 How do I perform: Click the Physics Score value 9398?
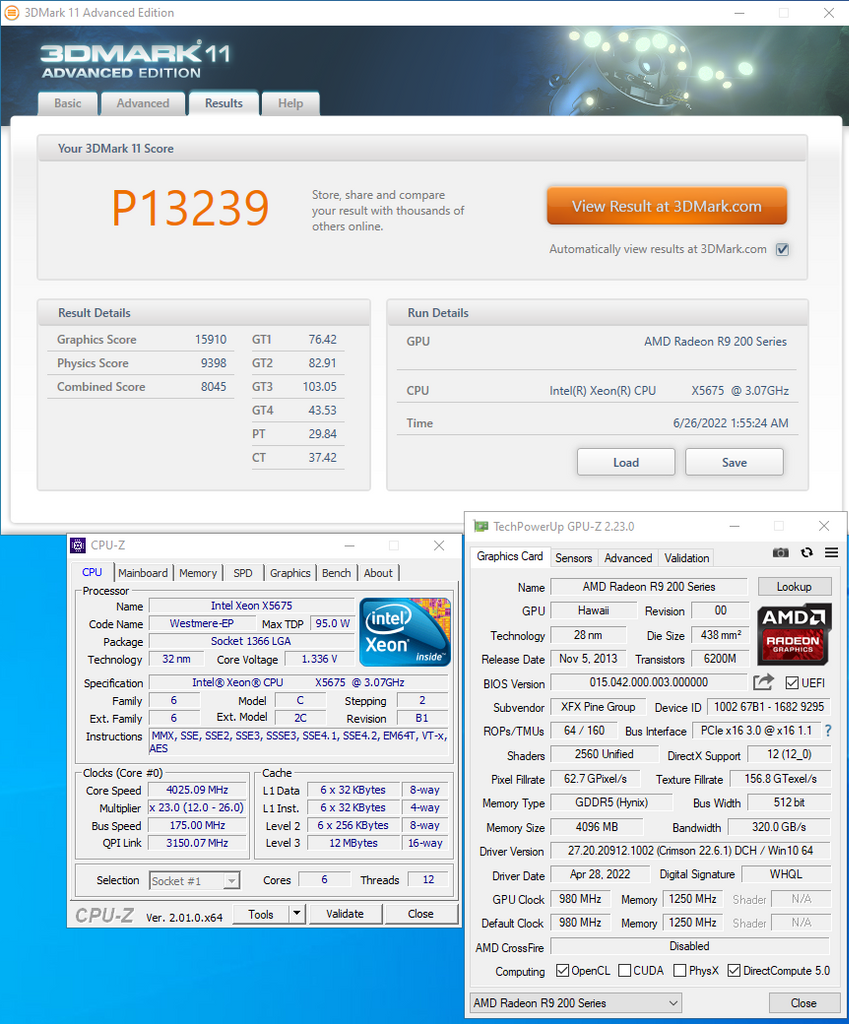[214, 363]
